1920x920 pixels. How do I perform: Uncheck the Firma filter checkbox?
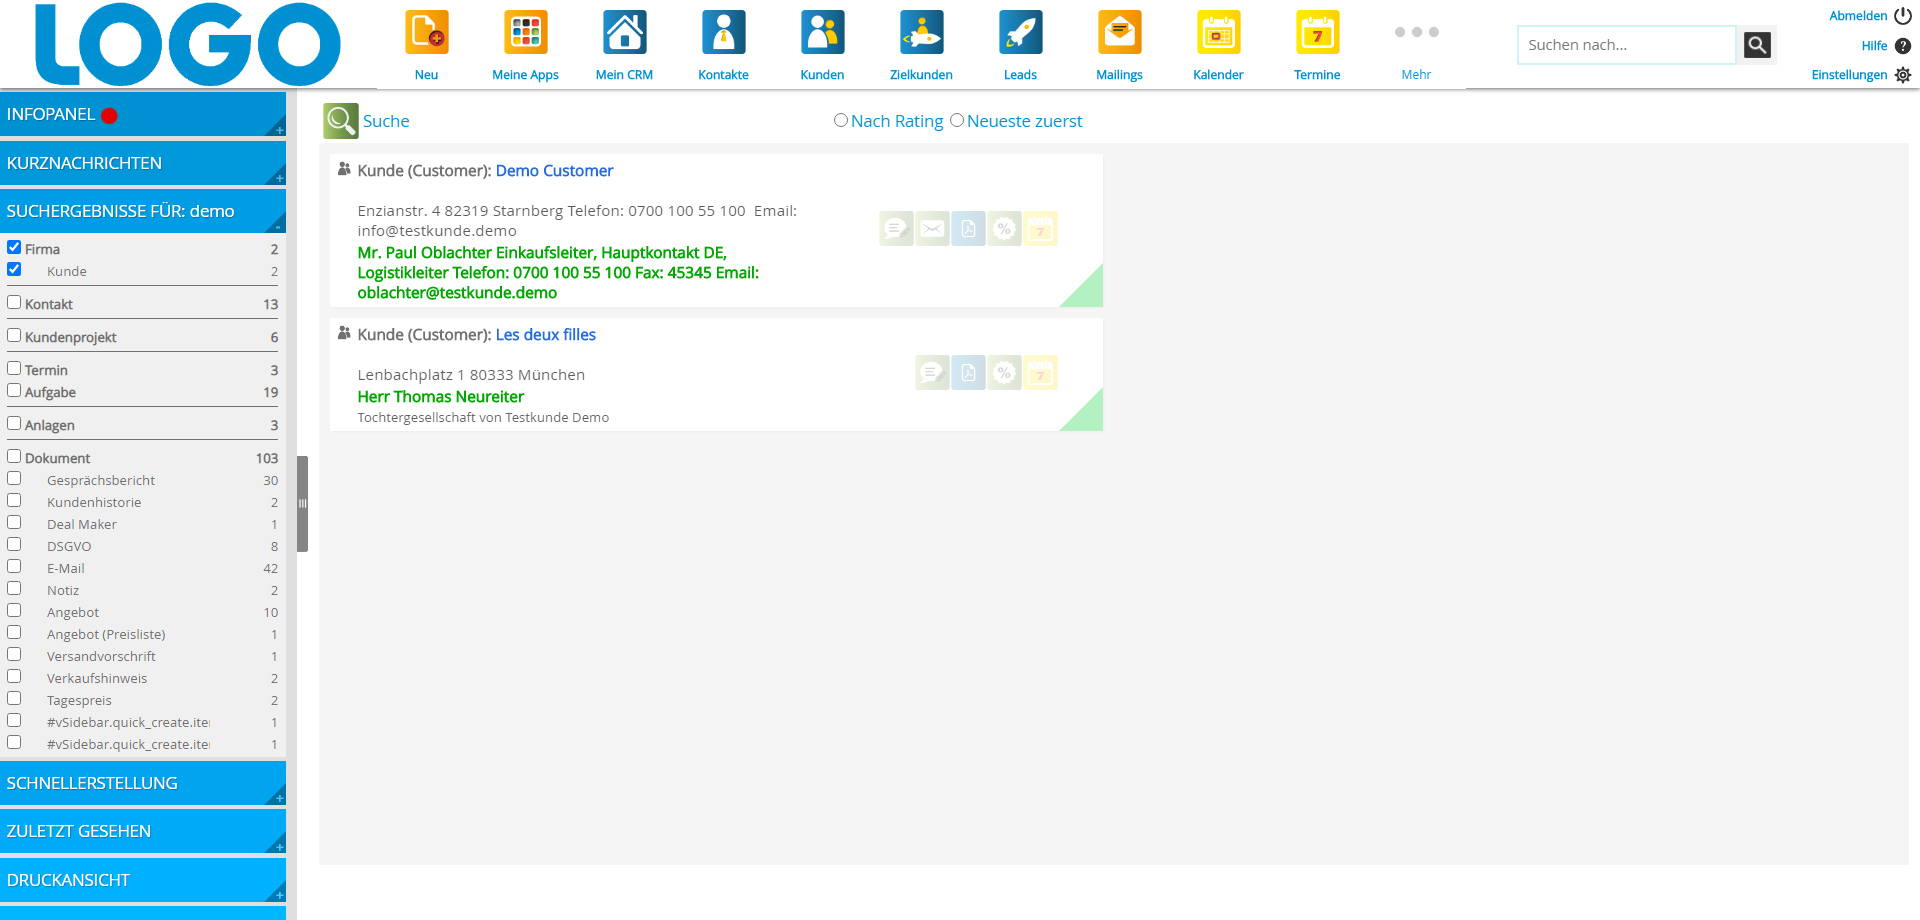pyautogui.click(x=14, y=247)
